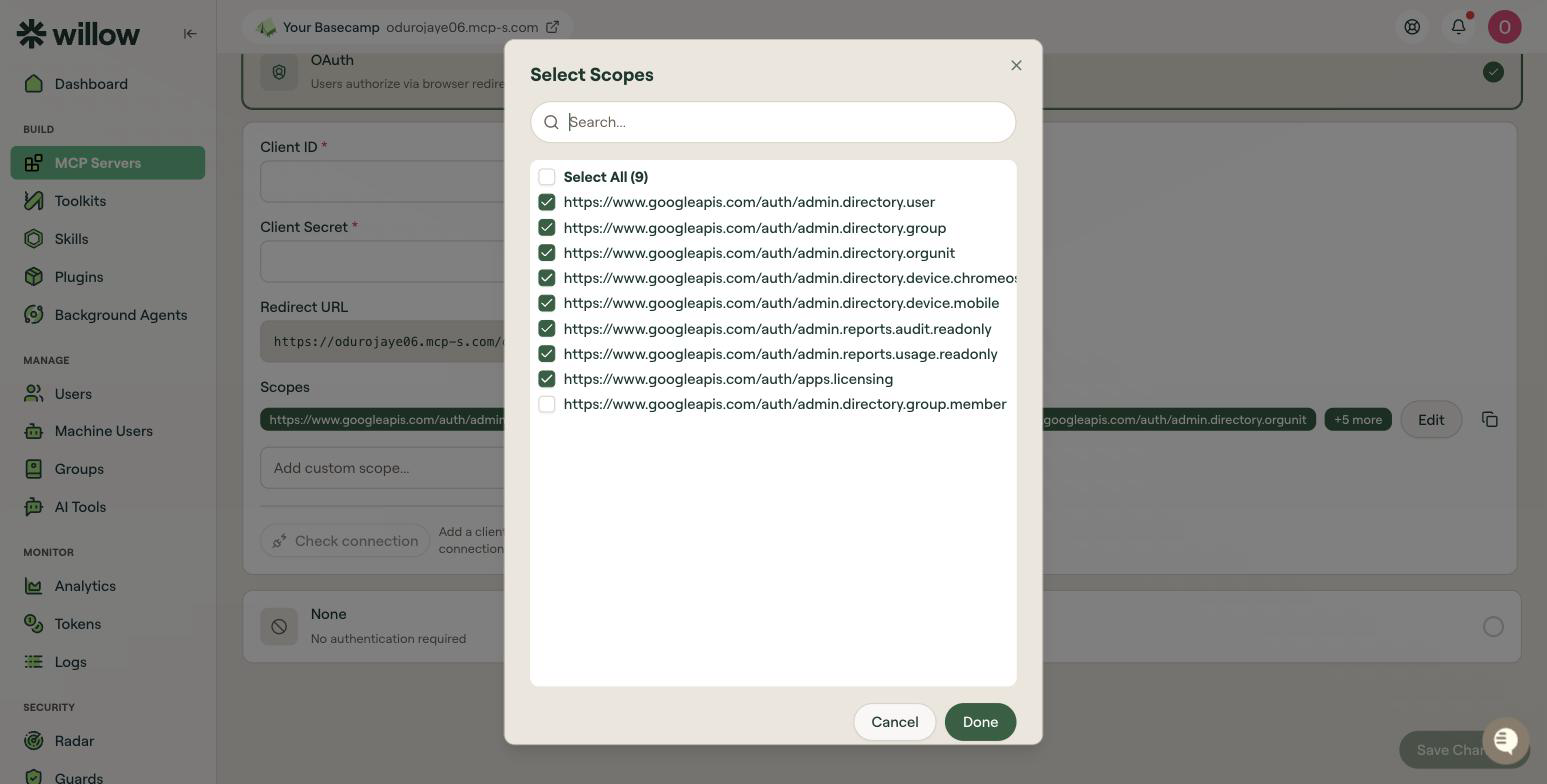This screenshot has height=784, width=1547.
Task: Uncheck the admin.reports.usage.readonly scope
Action: coord(547,354)
